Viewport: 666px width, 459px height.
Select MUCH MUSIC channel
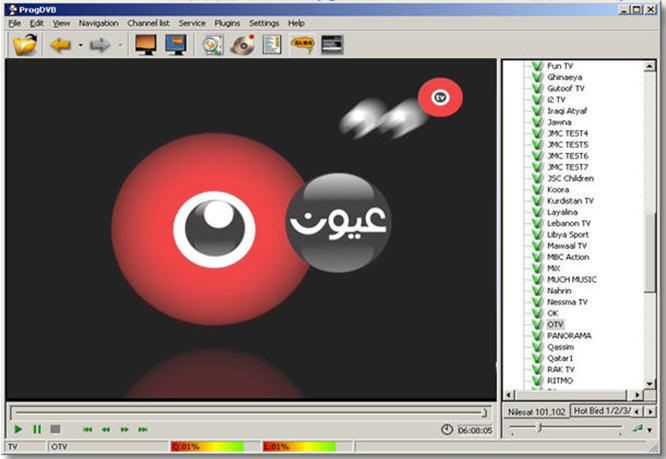[571, 279]
